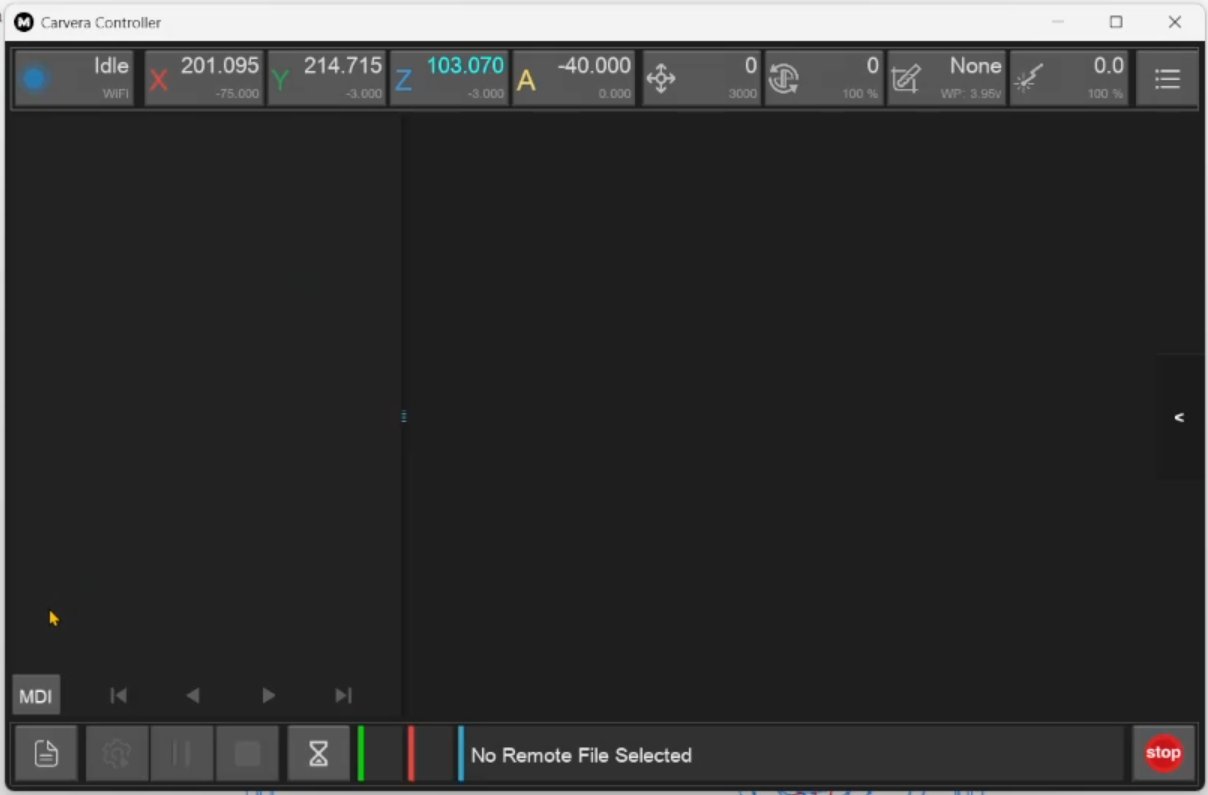The width and height of the screenshot is (1208, 795).
Task: Open the file browser icon
Action: pos(46,753)
